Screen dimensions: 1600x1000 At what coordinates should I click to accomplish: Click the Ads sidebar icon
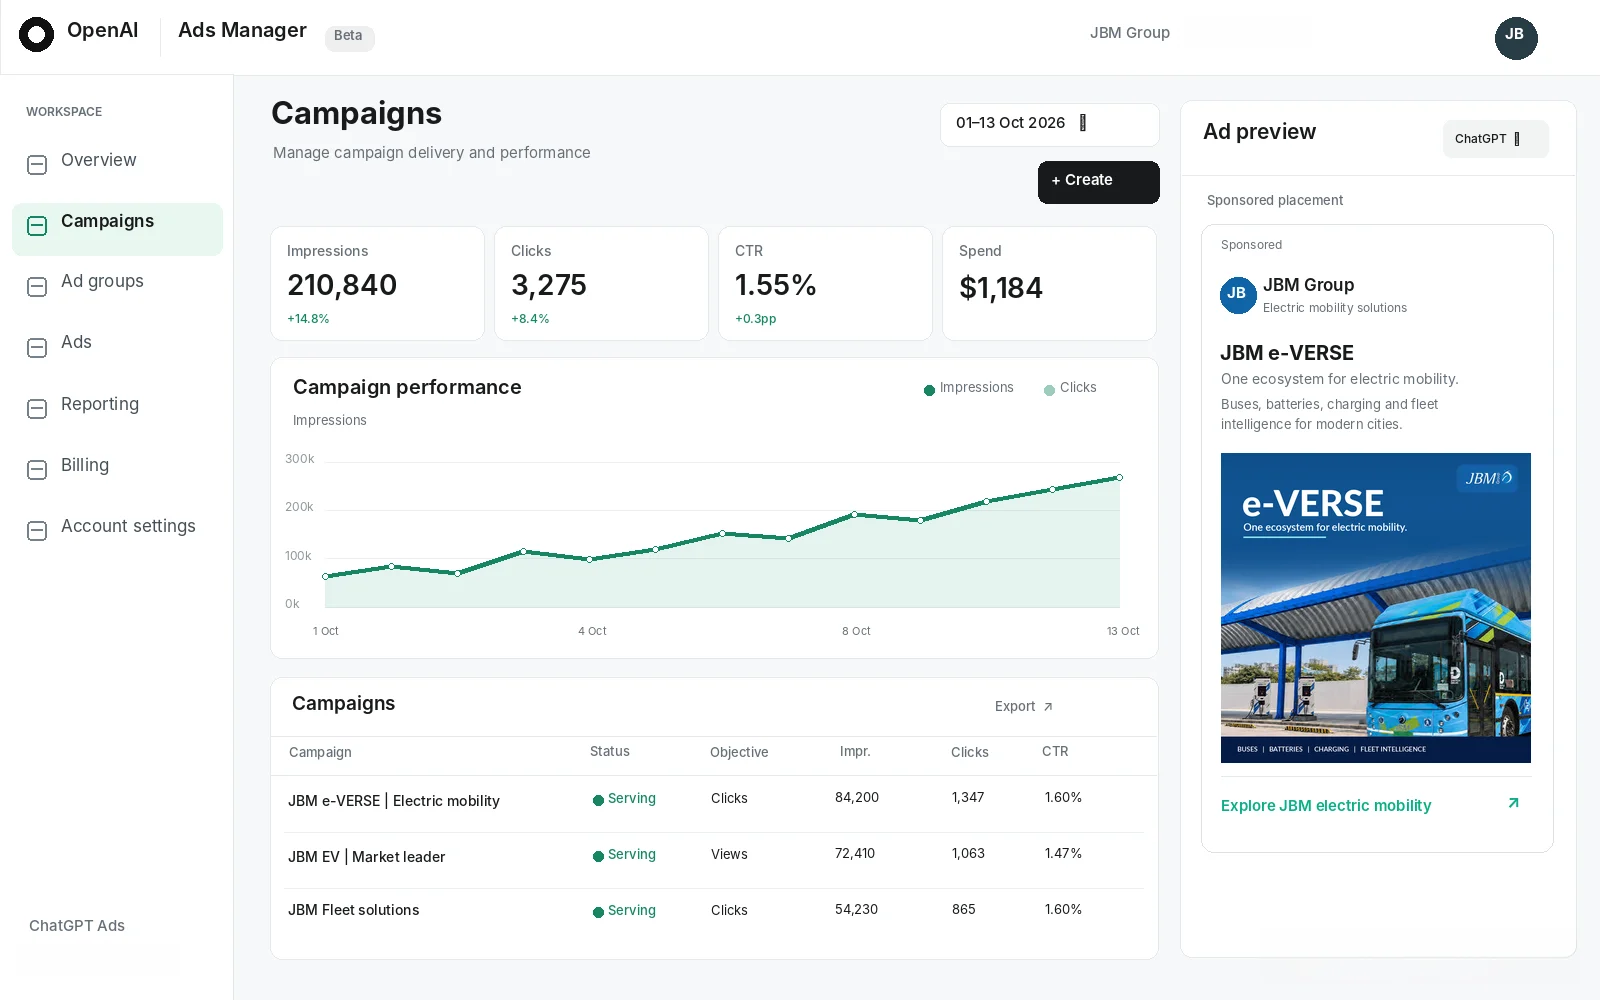(37, 348)
